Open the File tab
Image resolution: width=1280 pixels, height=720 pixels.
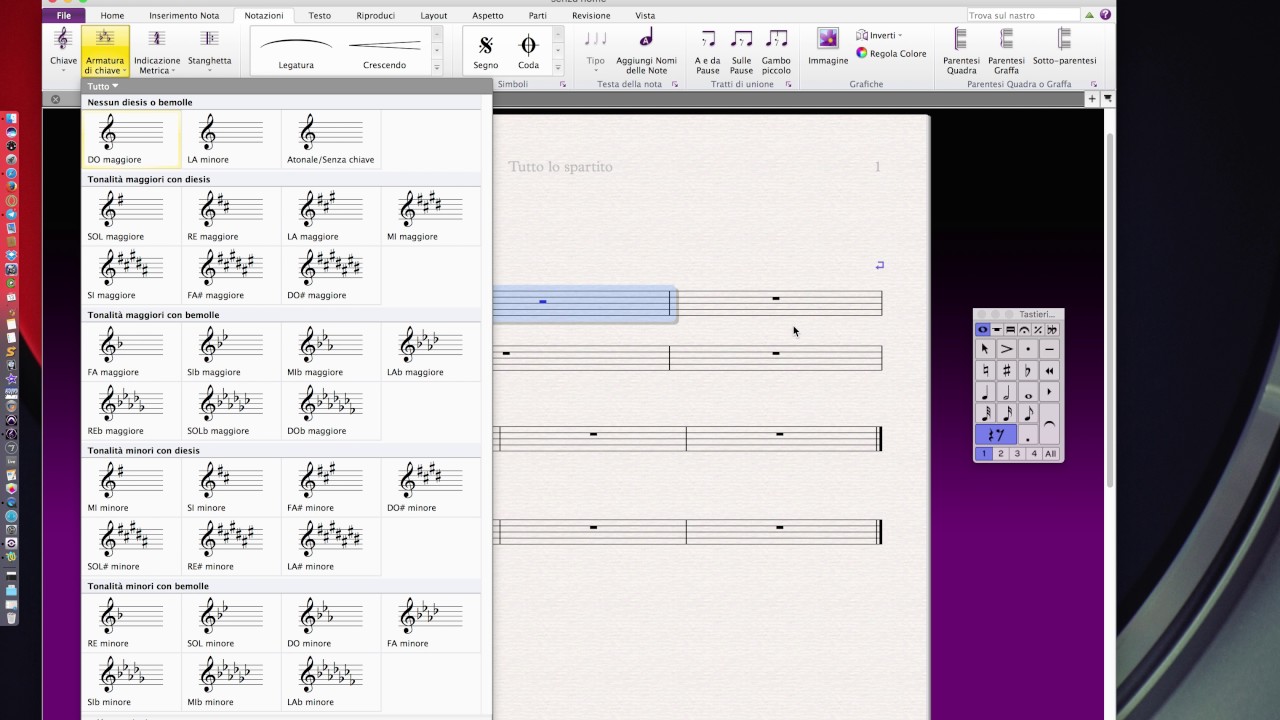tap(64, 16)
